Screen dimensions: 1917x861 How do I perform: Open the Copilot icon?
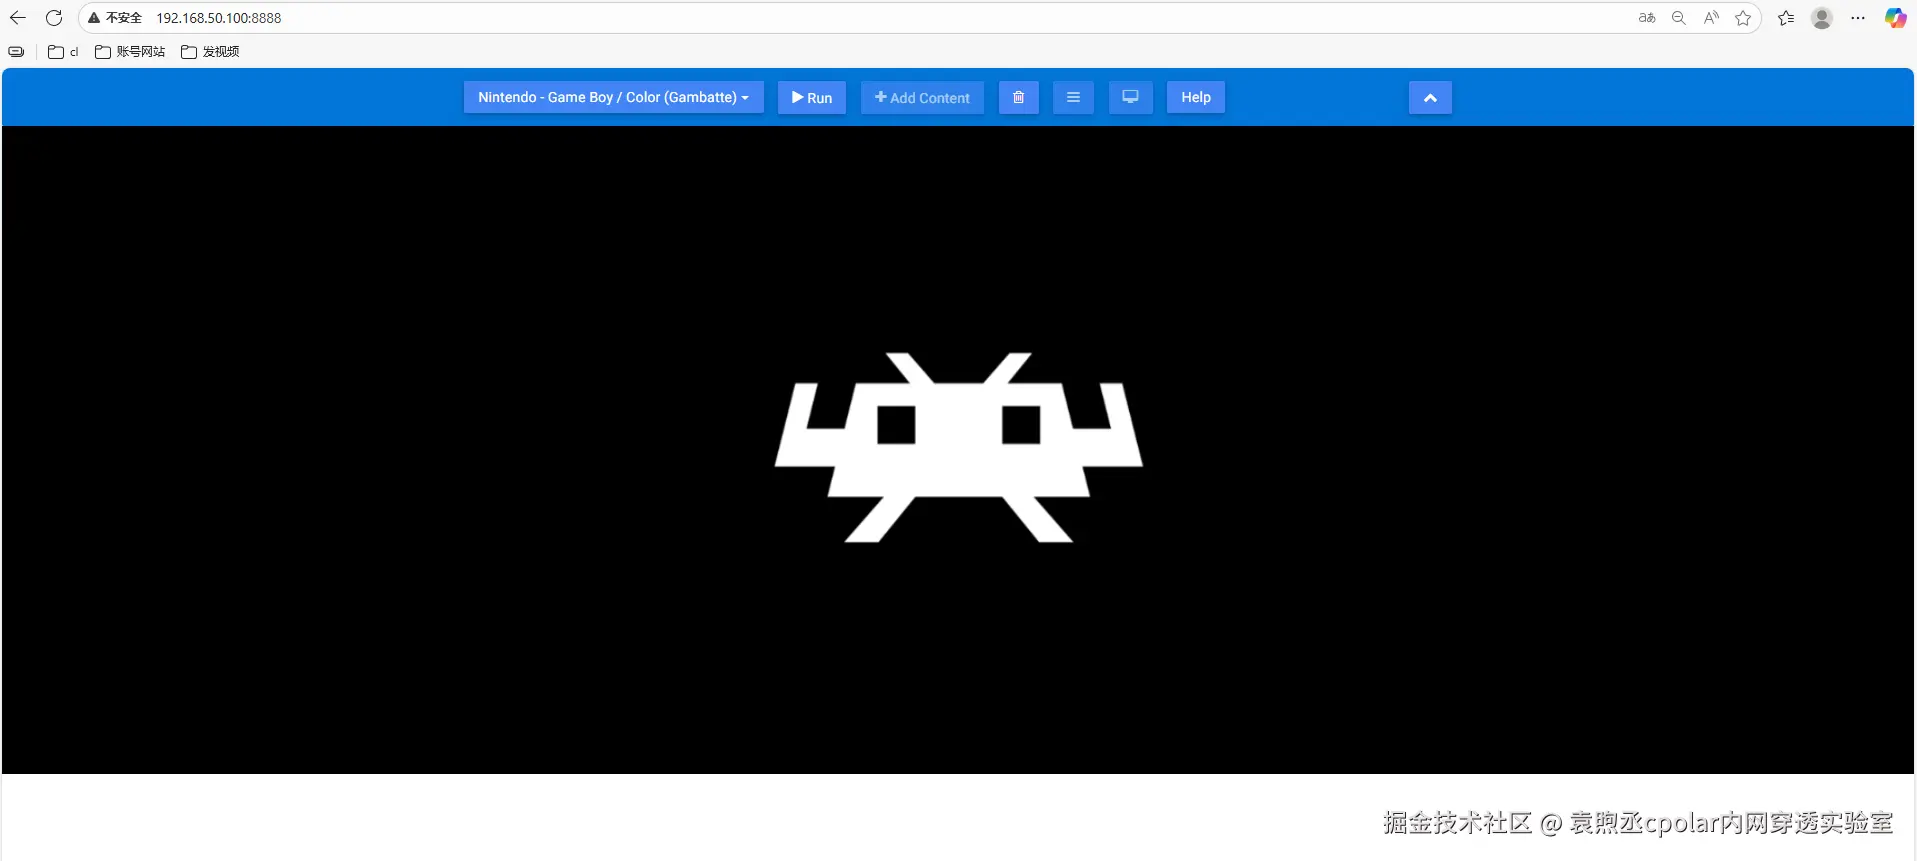pos(1895,18)
